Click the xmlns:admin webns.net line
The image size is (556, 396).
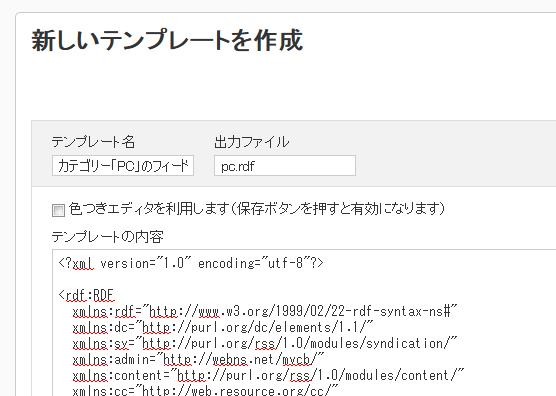(x=199, y=359)
